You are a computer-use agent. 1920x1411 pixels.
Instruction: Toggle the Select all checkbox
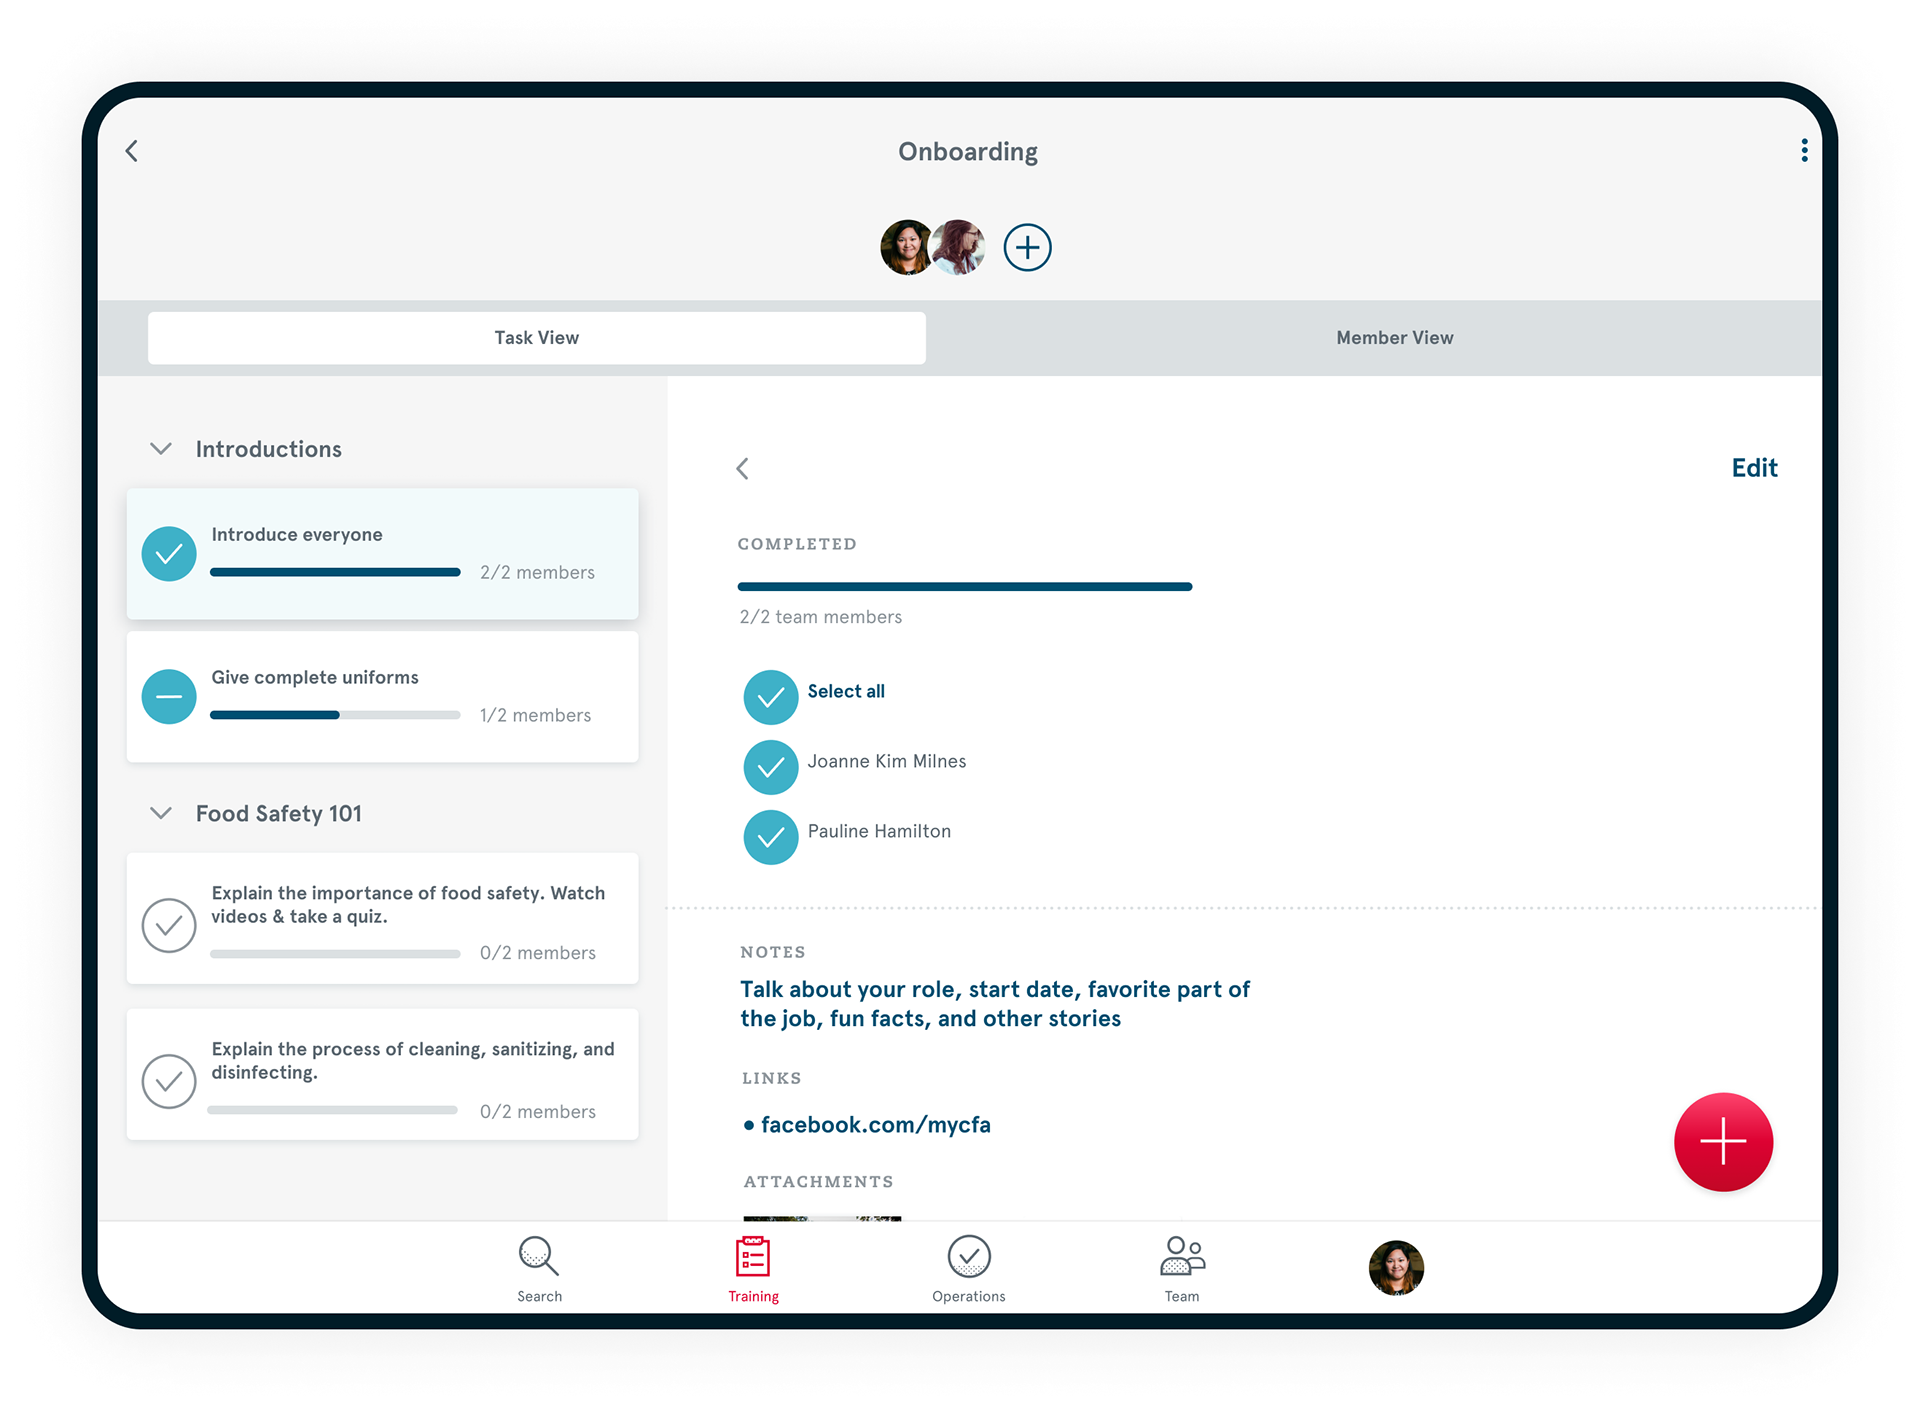(x=771, y=697)
